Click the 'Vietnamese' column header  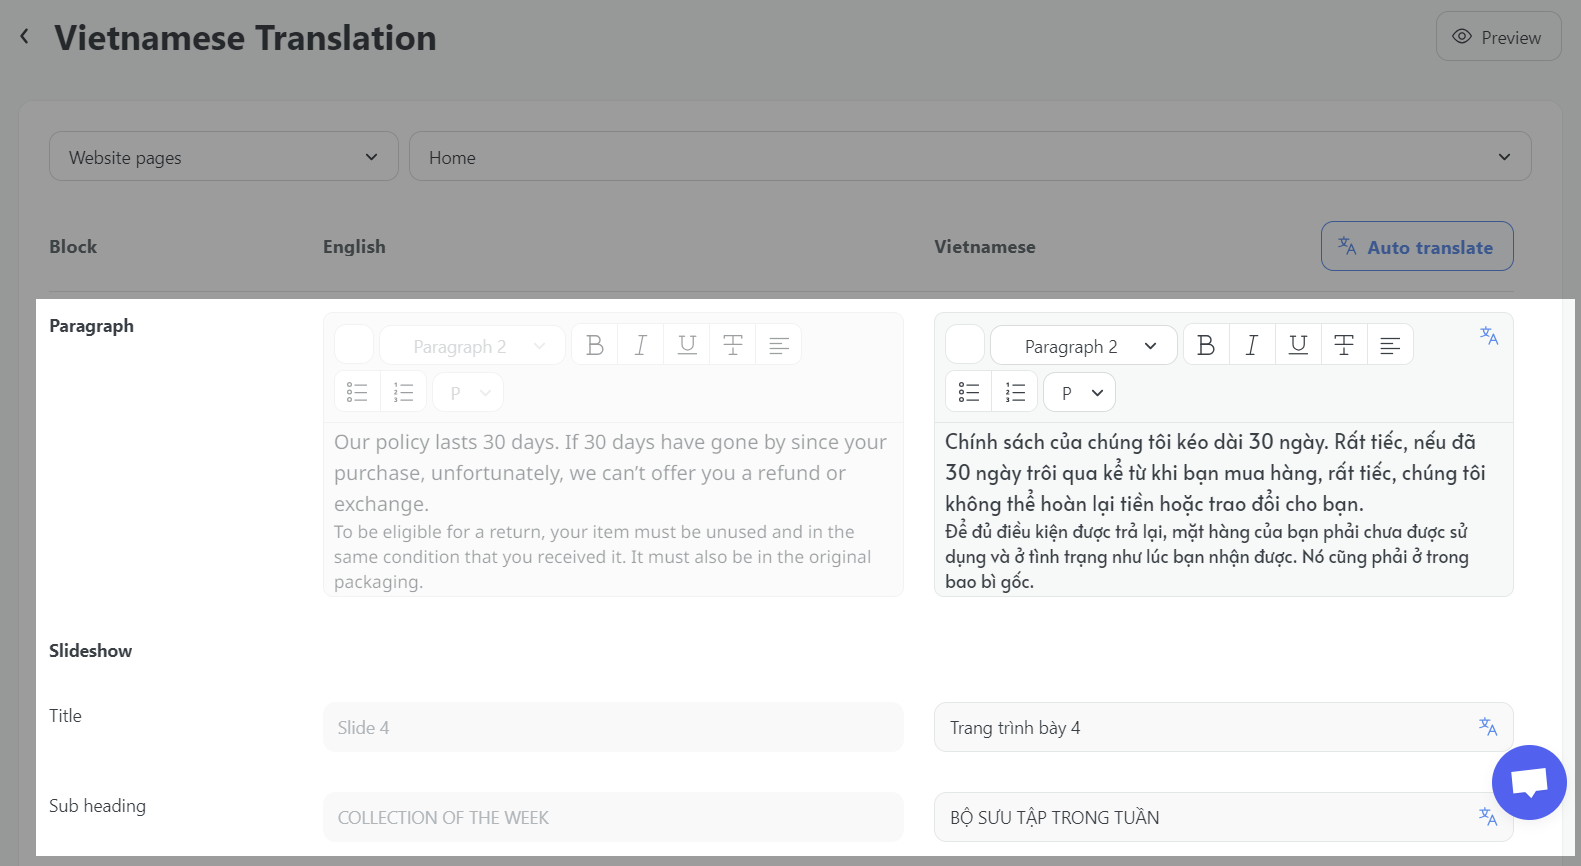tap(985, 247)
